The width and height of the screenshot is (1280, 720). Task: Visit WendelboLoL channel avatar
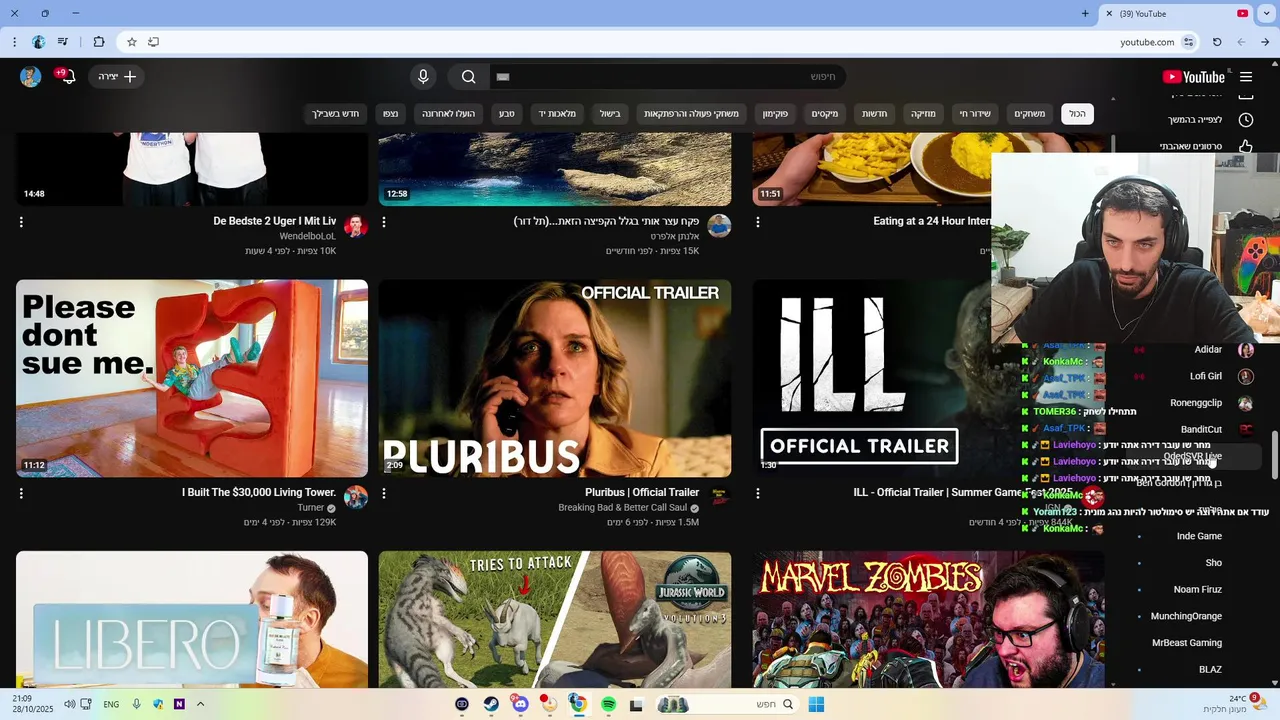click(x=356, y=227)
